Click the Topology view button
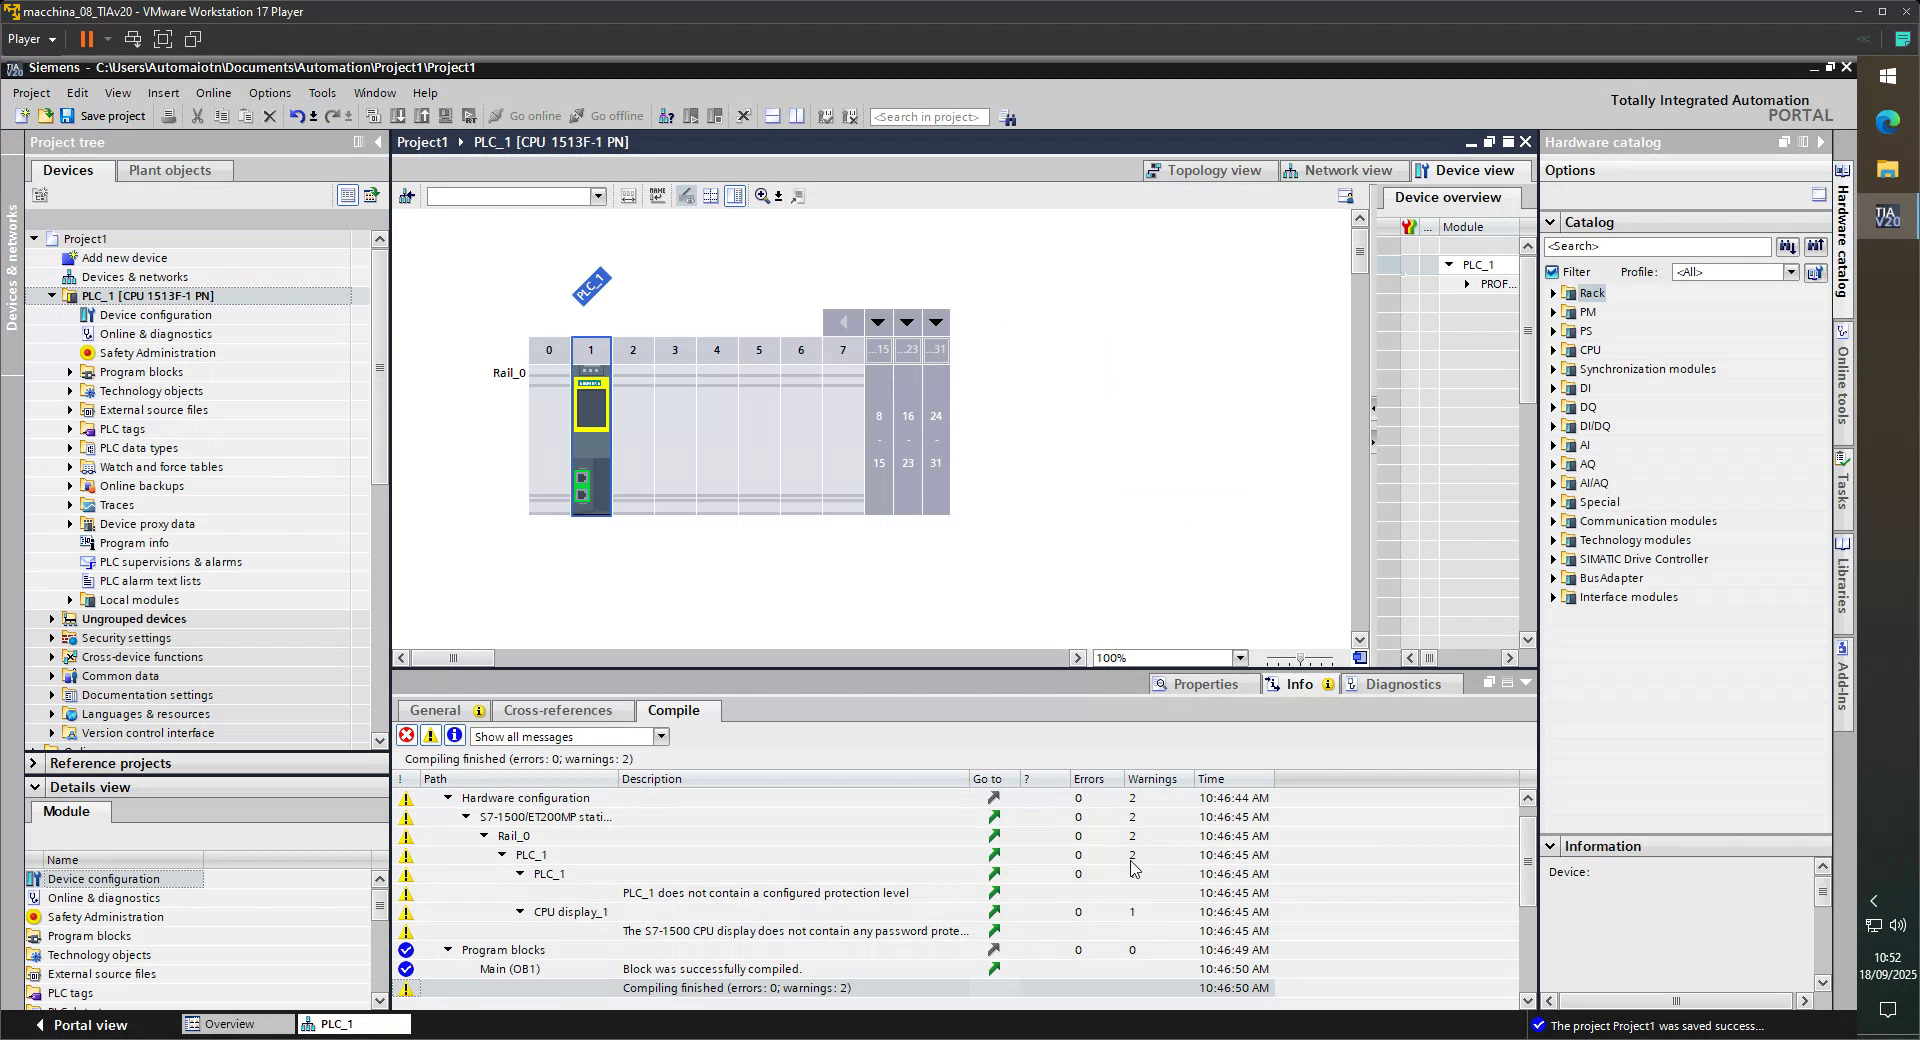Screen dimensions: 1920x1040 (1208, 170)
